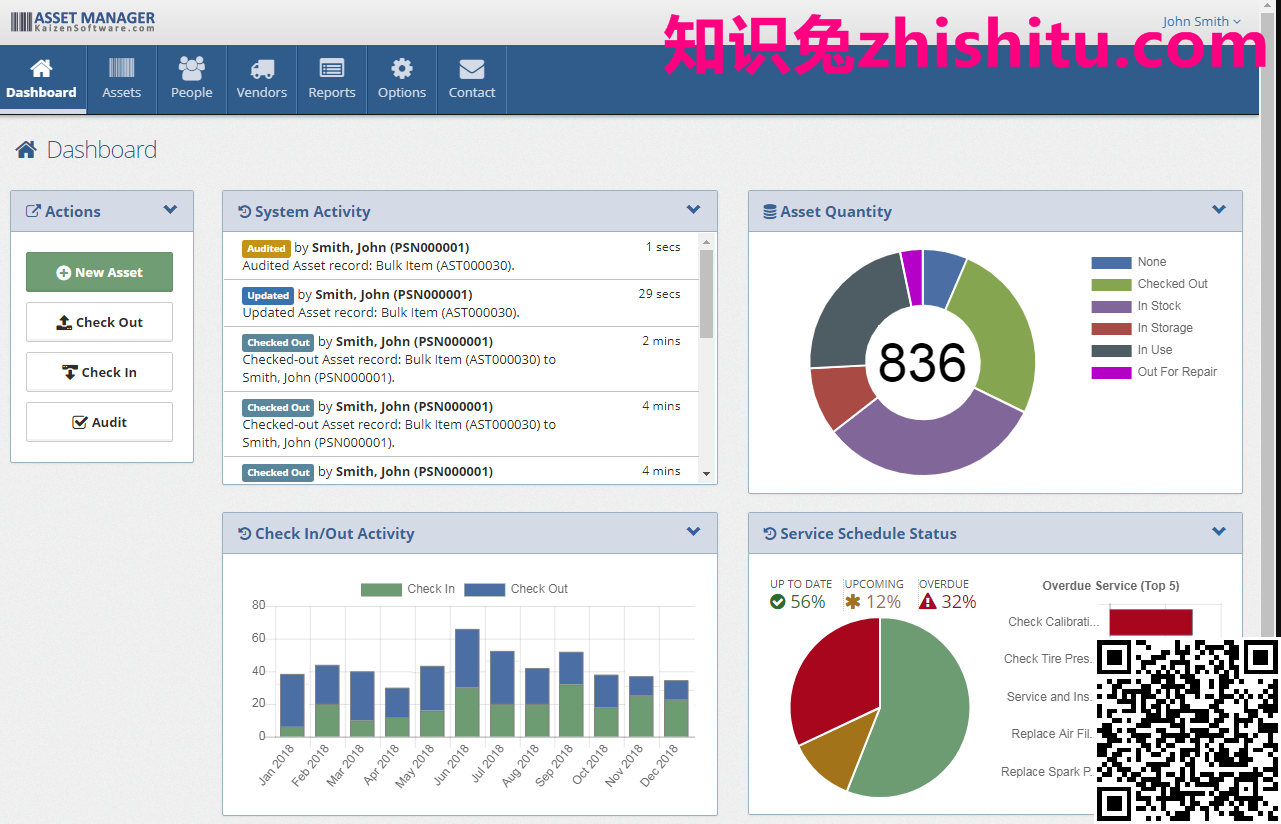Click the Dashboard home icon in navbar
This screenshot has height=824, width=1281.
[41, 68]
